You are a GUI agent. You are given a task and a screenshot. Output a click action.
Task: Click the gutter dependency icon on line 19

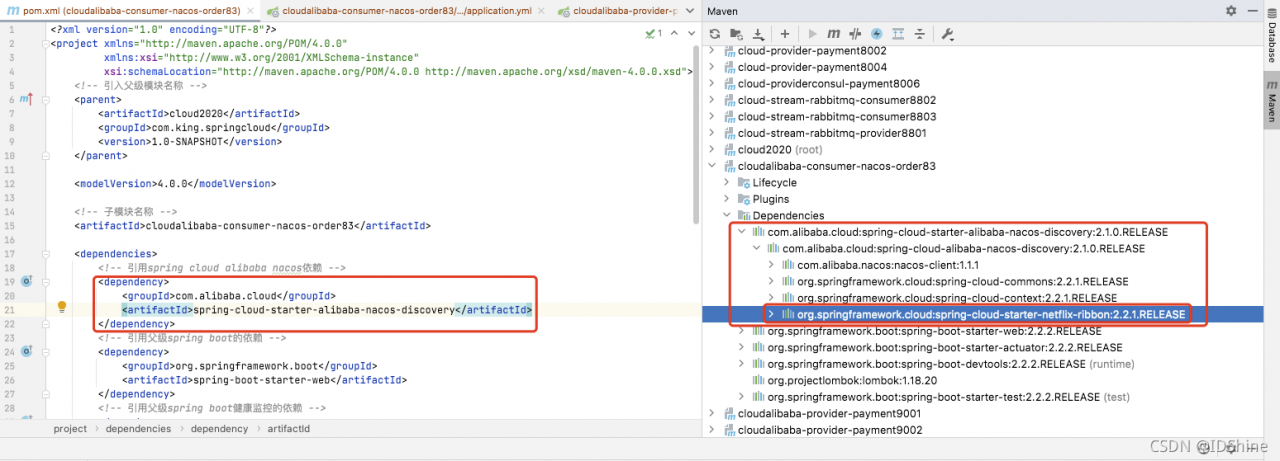pos(26,282)
